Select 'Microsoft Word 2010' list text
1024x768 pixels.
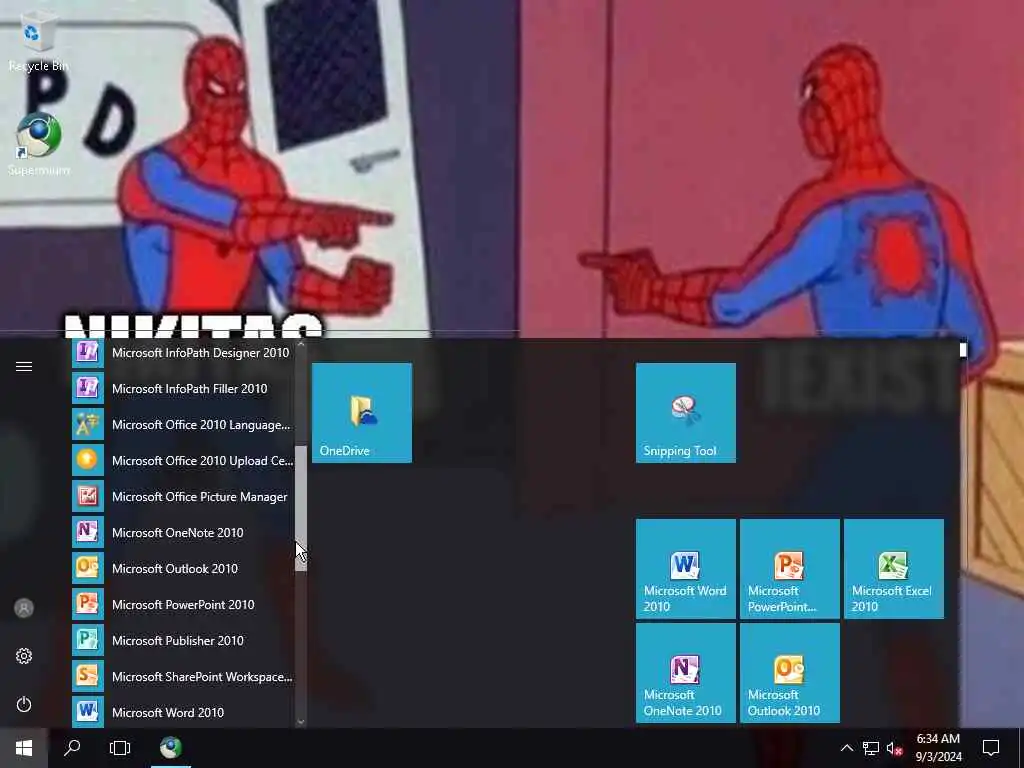(x=168, y=712)
